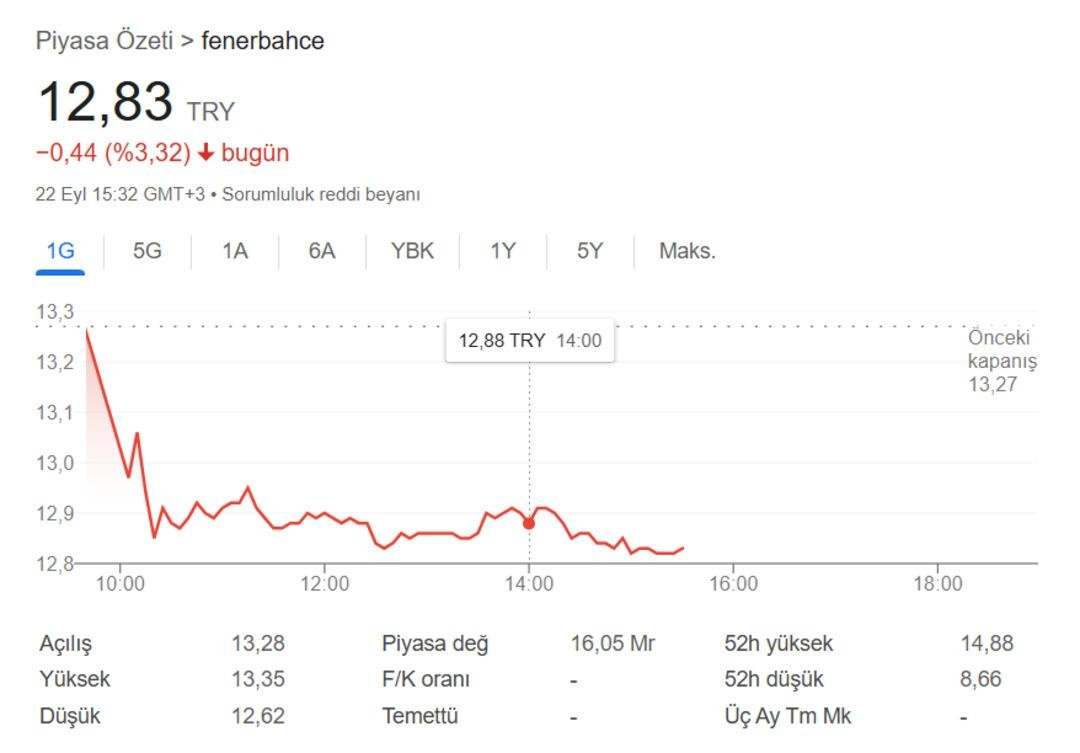This screenshot has width=1080, height=753.
Task: Click the fenerbahce breadcrumb text
Action: [x=262, y=41]
